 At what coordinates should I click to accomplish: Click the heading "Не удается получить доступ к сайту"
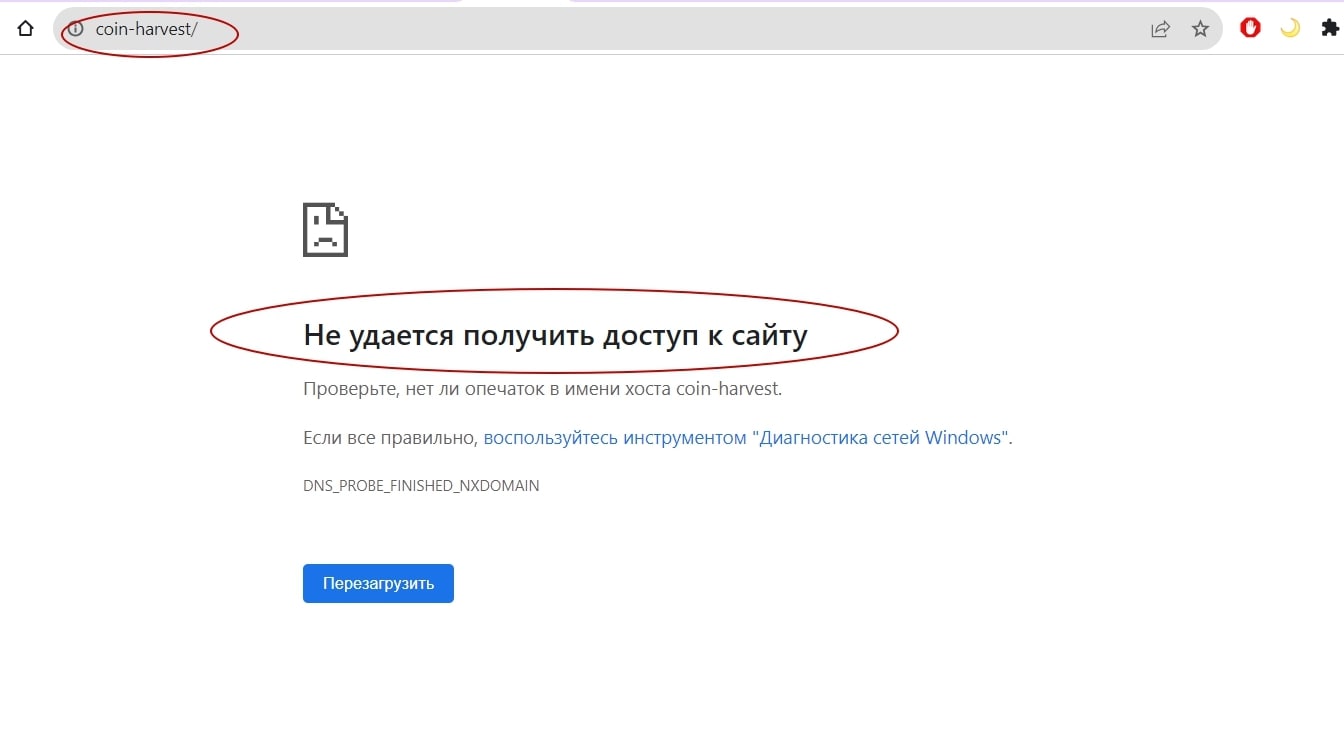555,335
